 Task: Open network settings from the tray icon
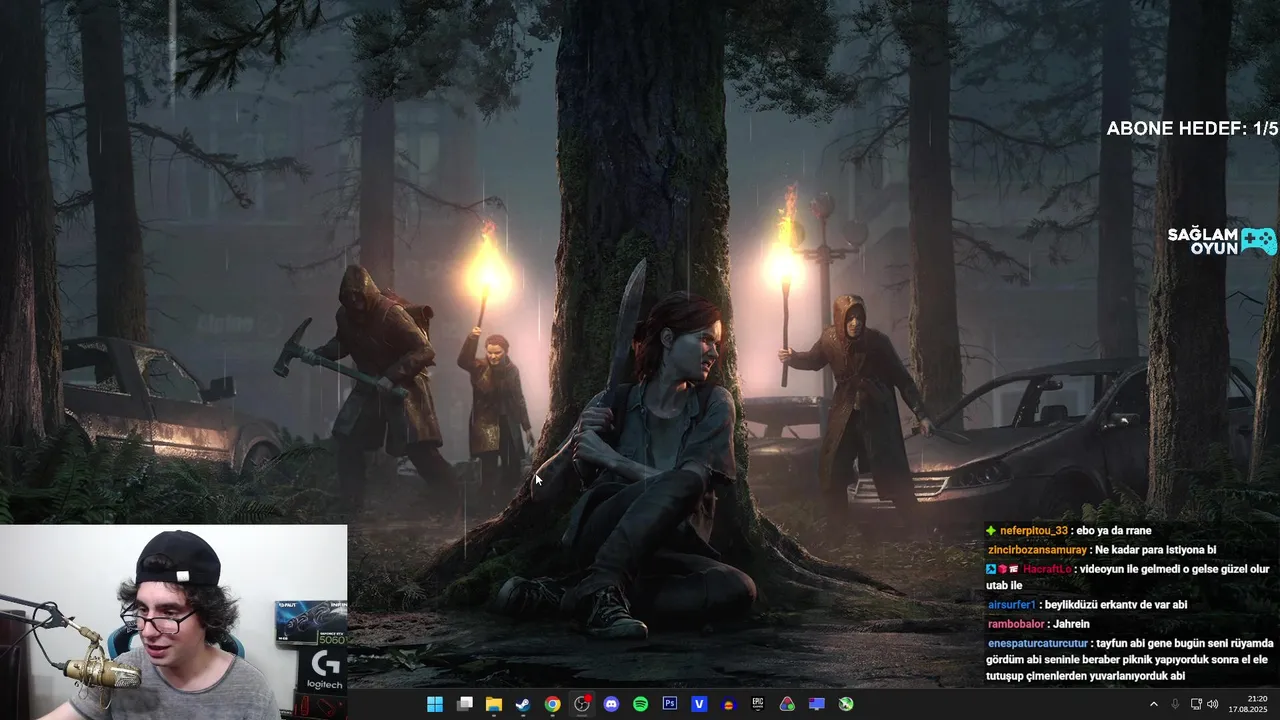(x=1197, y=704)
